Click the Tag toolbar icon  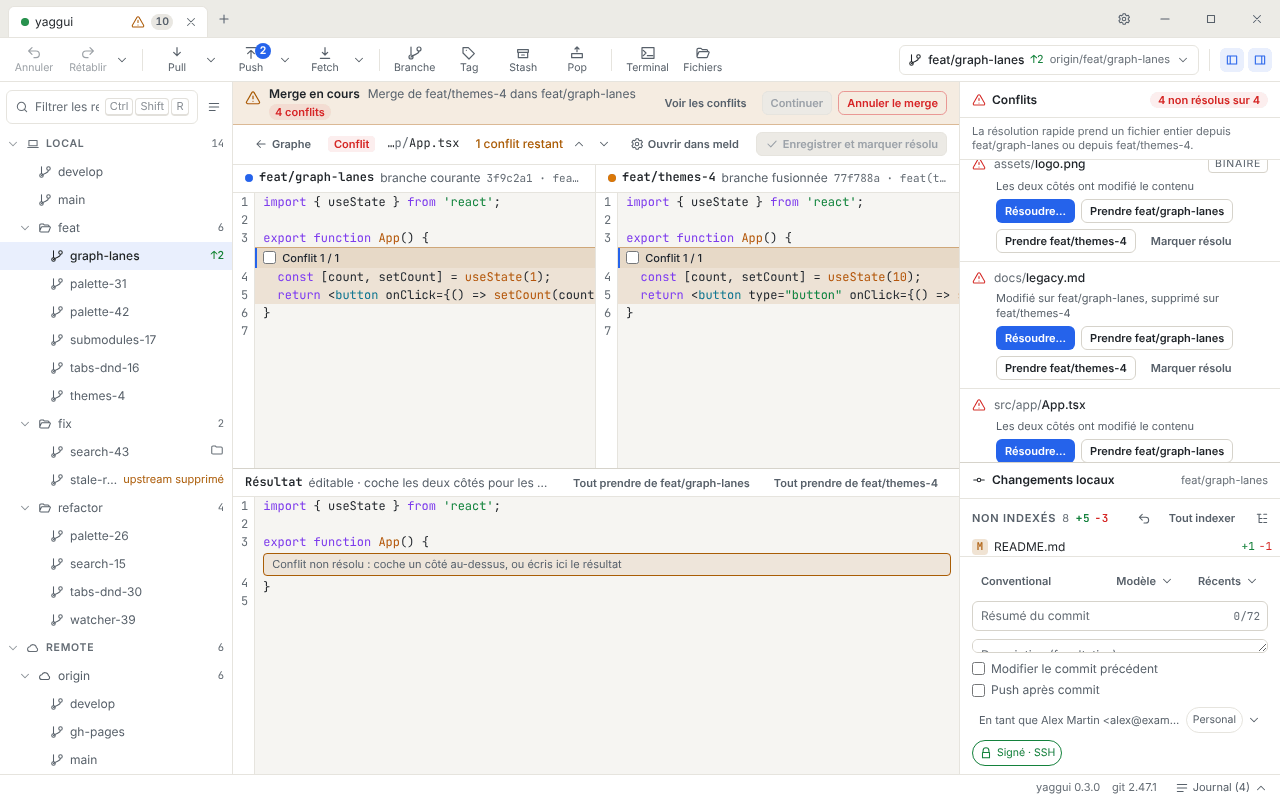point(469,59)
